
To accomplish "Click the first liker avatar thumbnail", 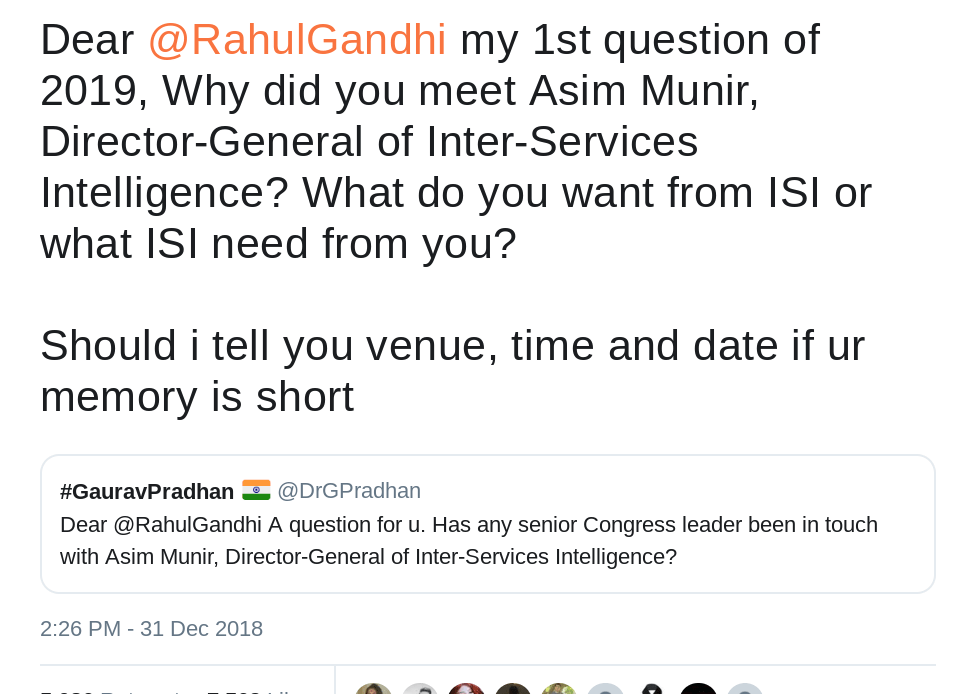I will [373, 689].
